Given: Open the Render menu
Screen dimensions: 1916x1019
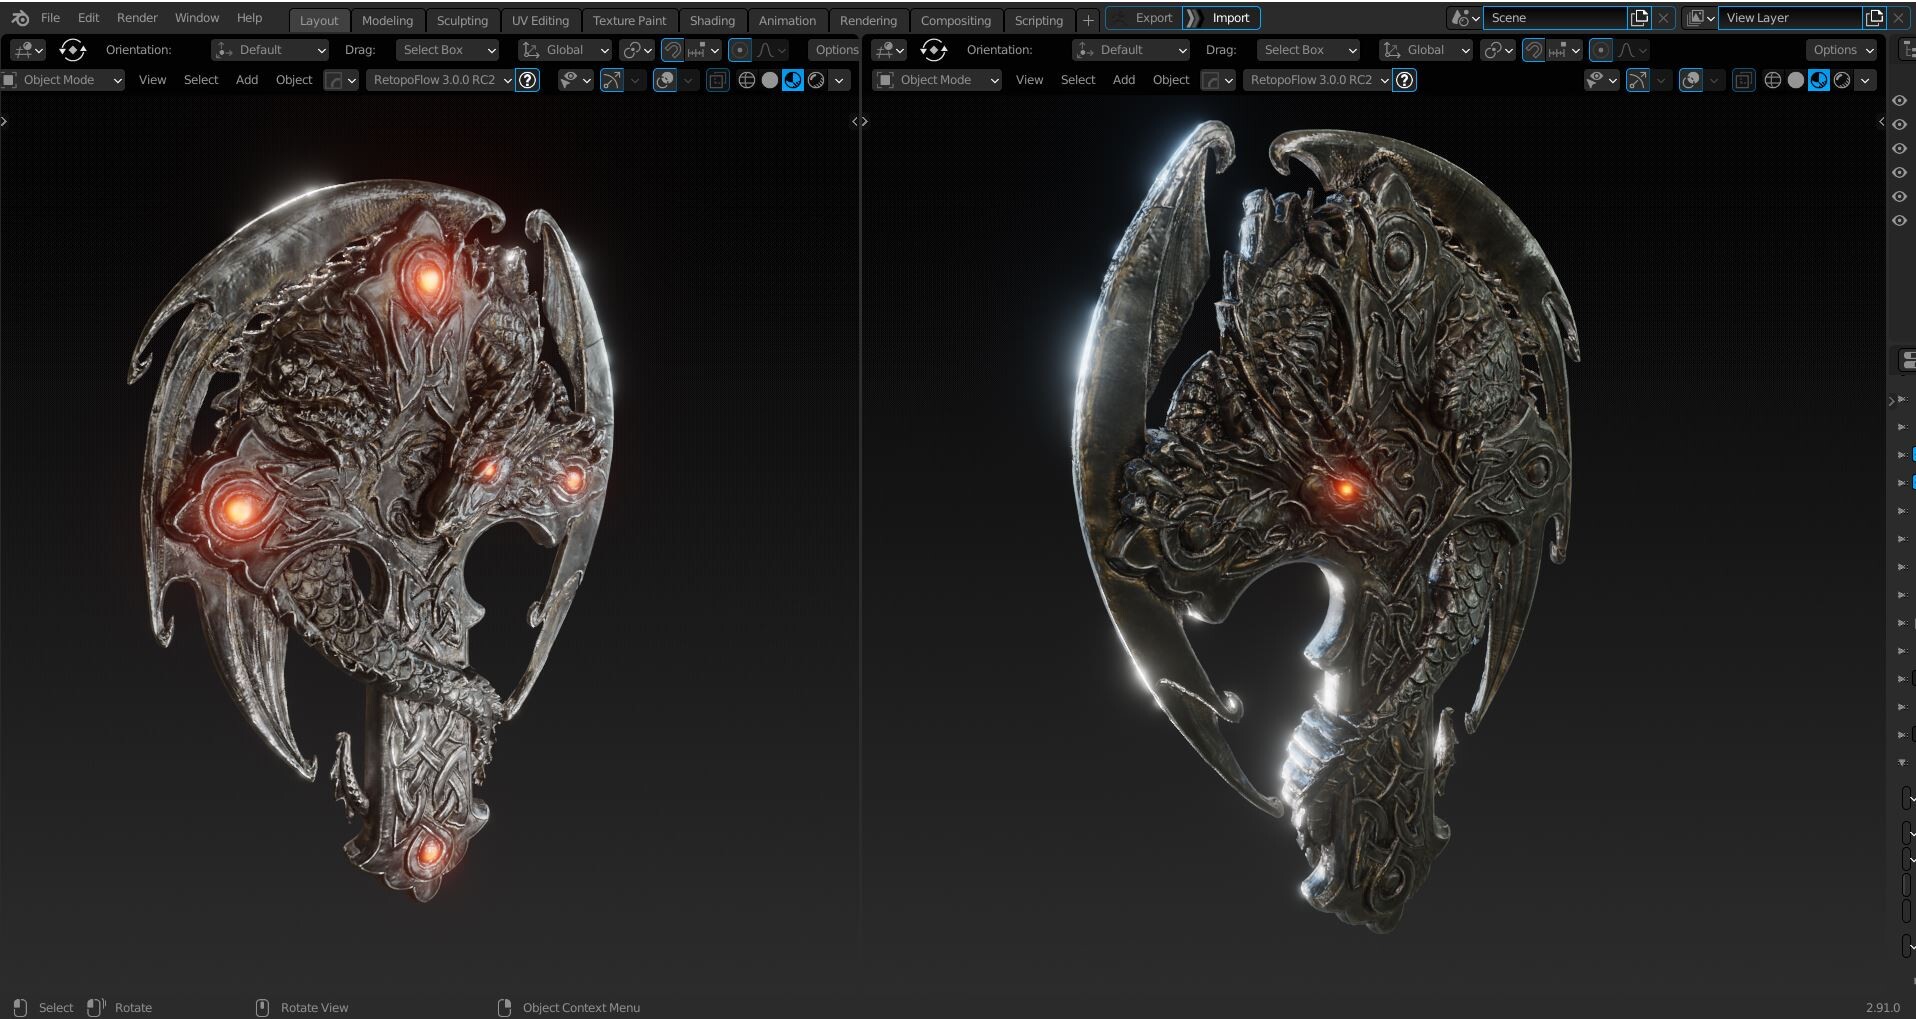Looking at the screenshot, I should (137, 18).
